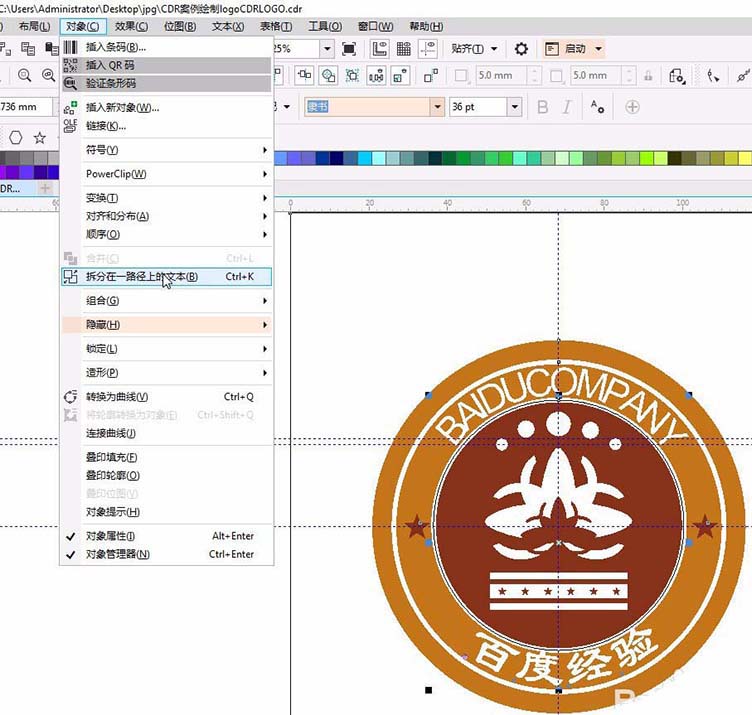Open the zoom level dropdown arrow
The width and height of the screenshot is (752, 715).
(327, 49)
